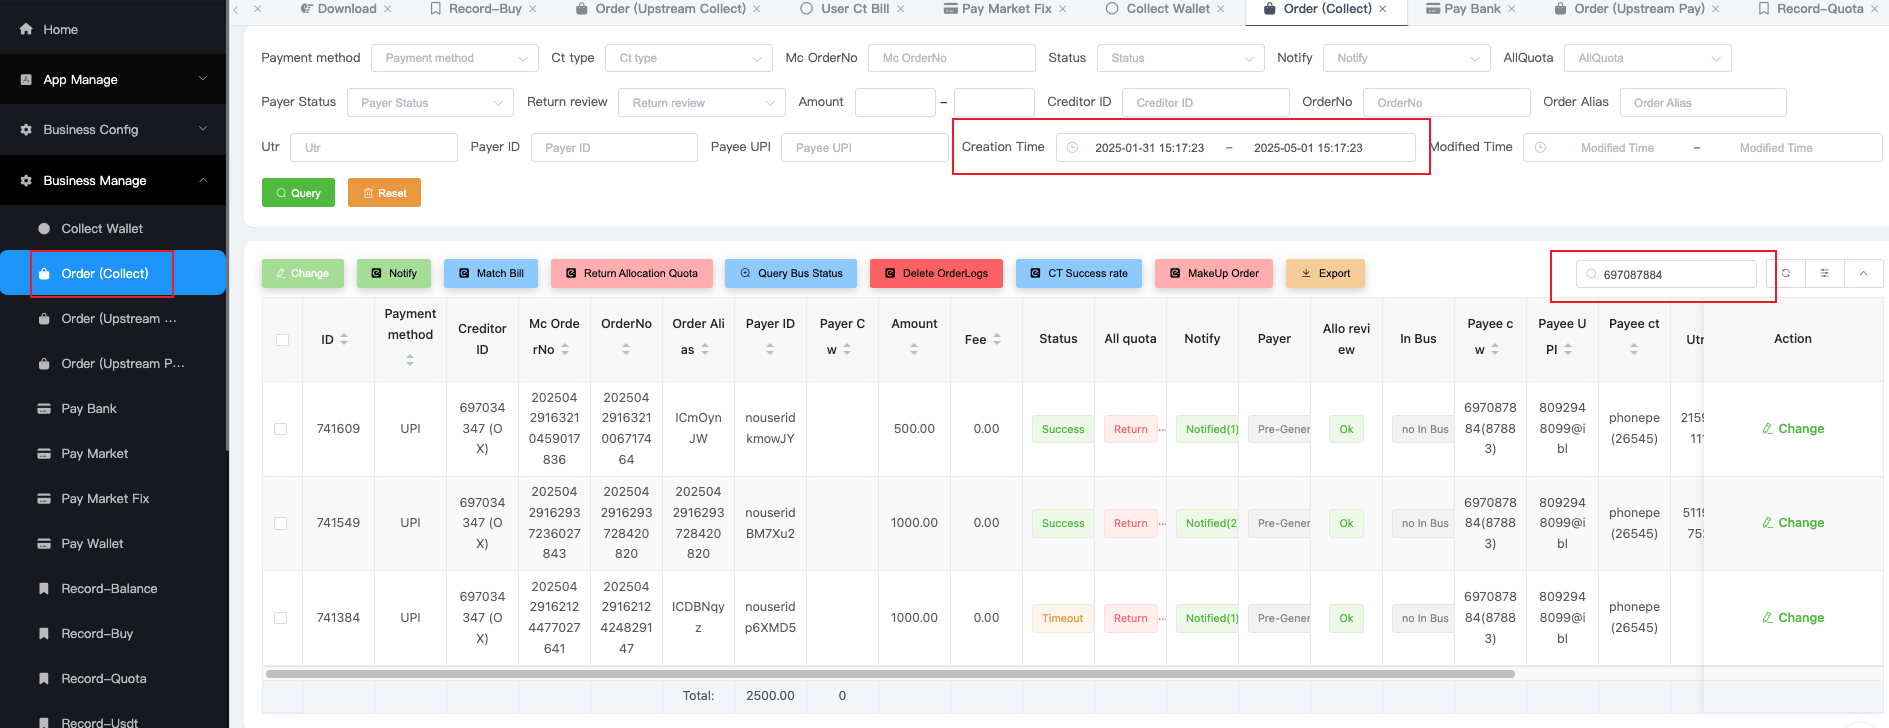This screenshot has width=1889, height=728.
Task: Click the Export button
Action: 1325,274
